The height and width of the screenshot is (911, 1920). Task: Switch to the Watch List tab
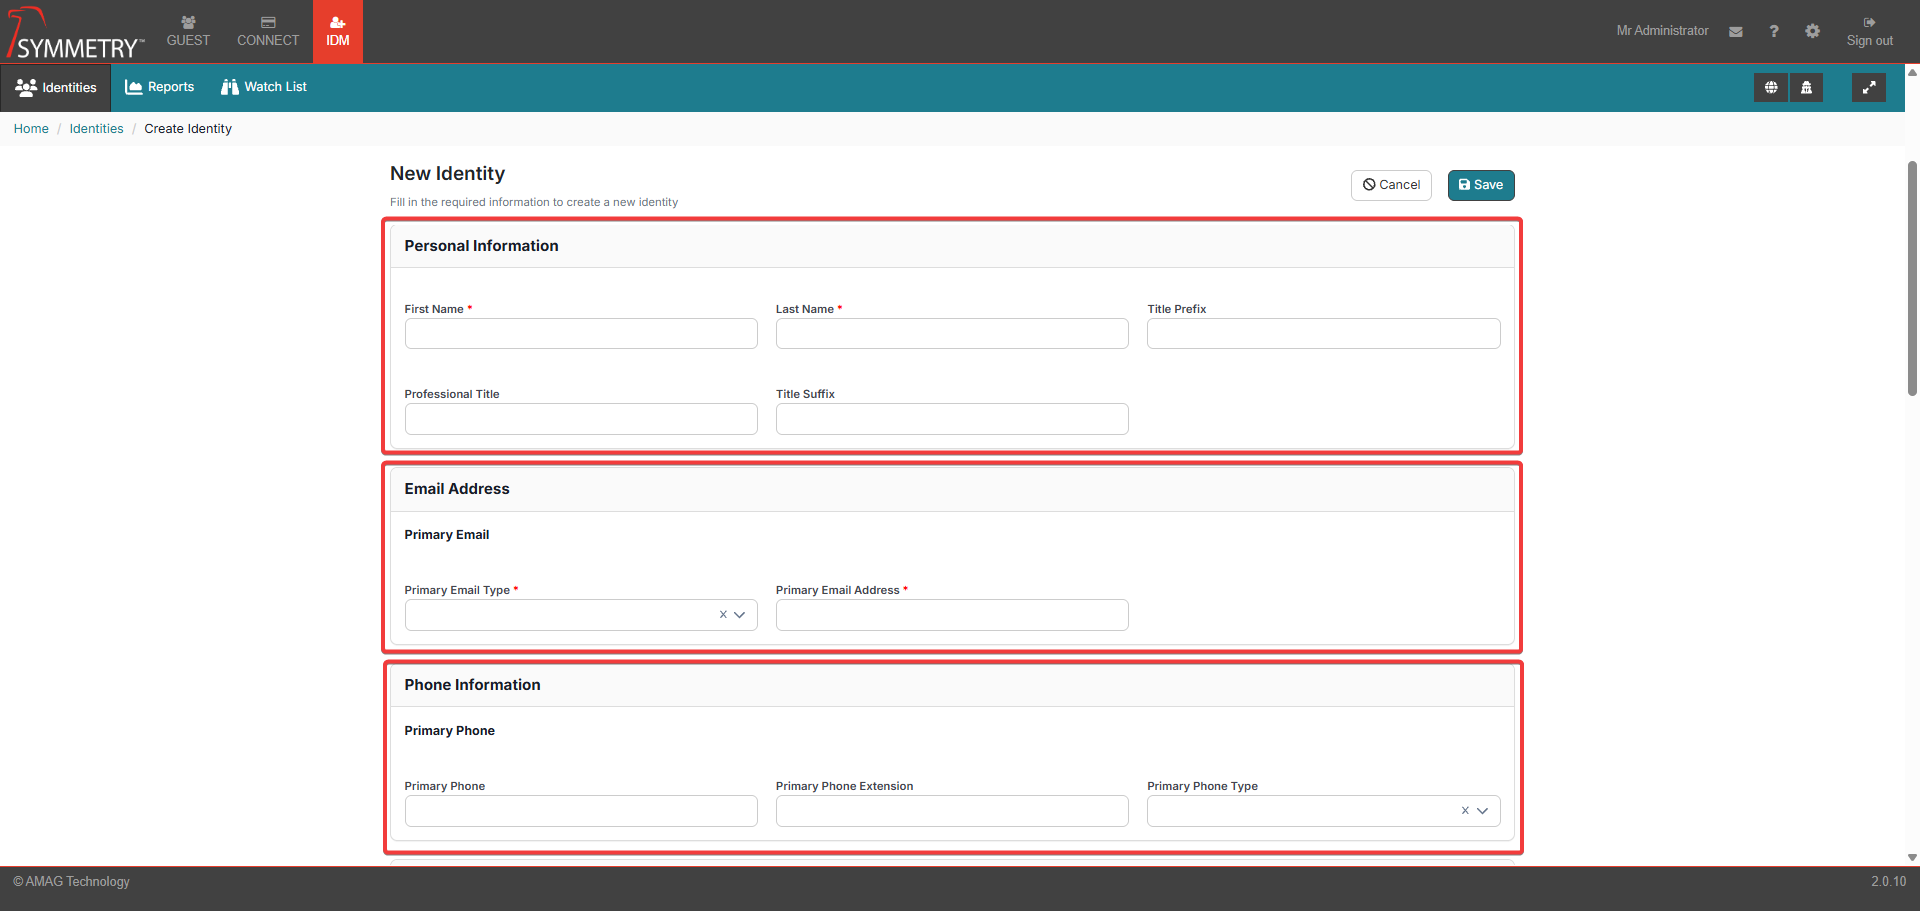[264, 87]
